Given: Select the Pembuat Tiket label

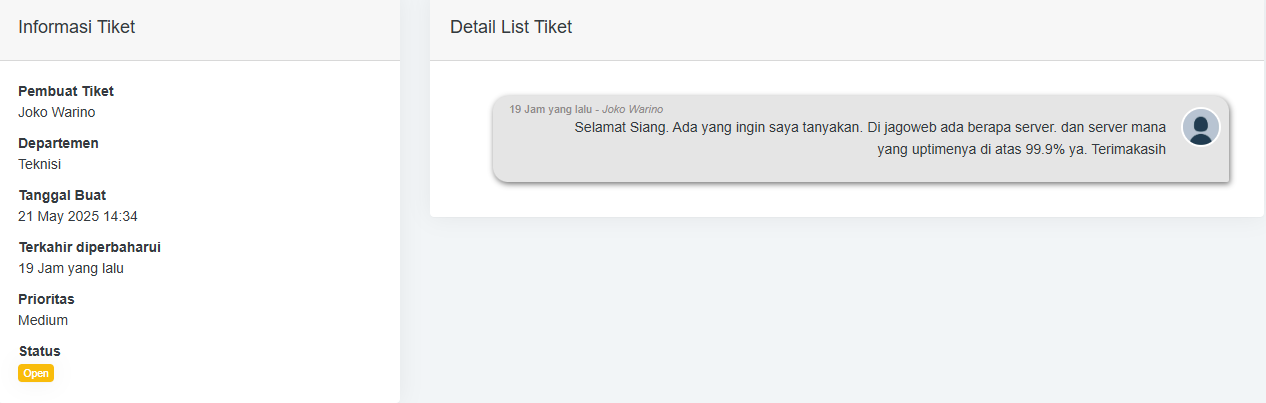Looking at the screenshot, I should coord(66,91).
